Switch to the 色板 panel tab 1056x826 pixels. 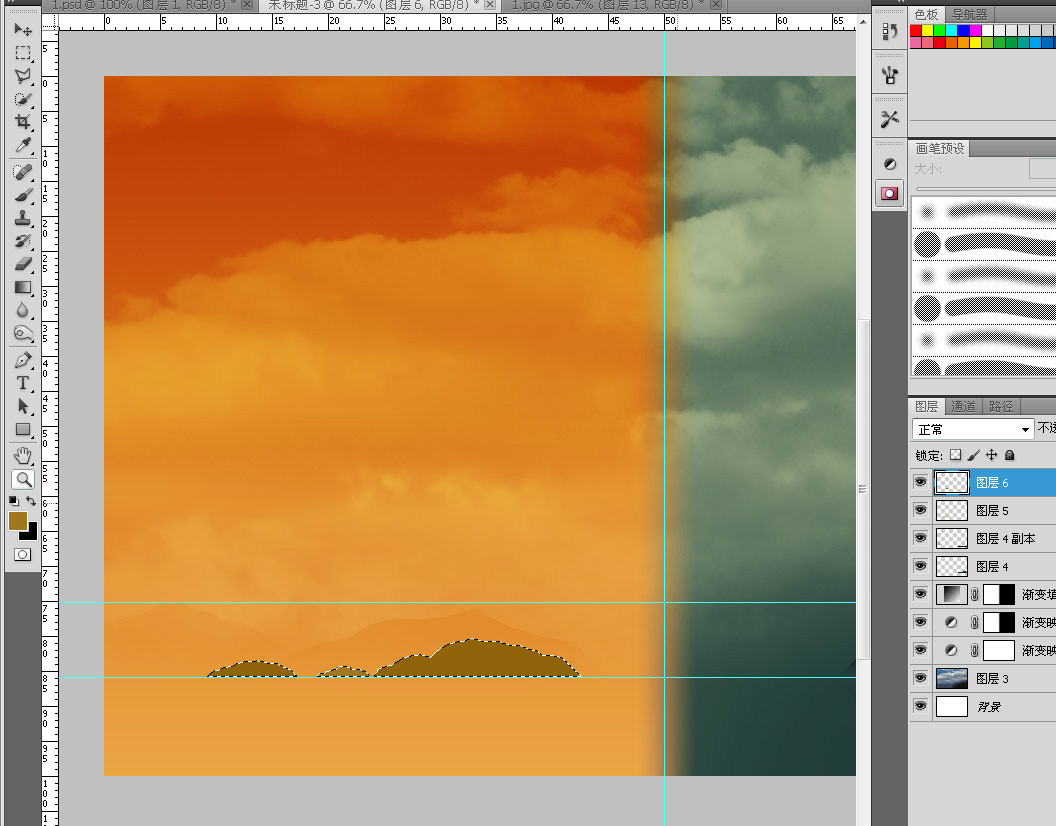[926, 14]
